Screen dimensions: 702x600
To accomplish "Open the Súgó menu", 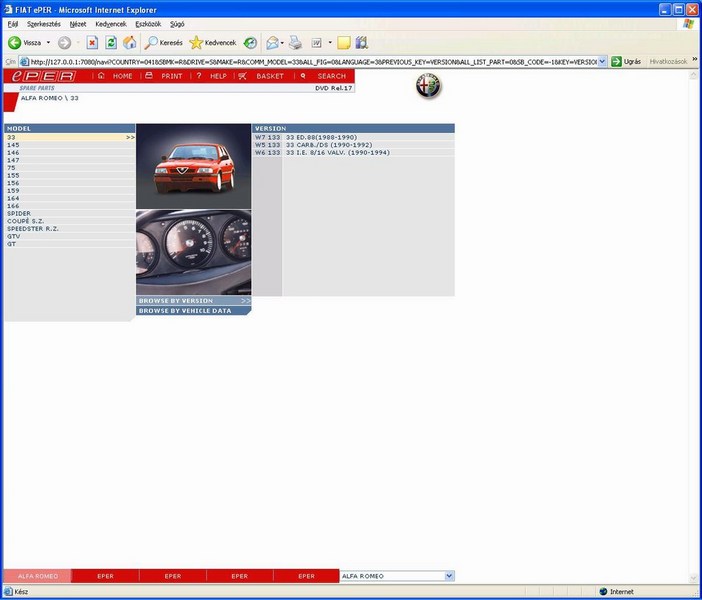I will (177, 24).
